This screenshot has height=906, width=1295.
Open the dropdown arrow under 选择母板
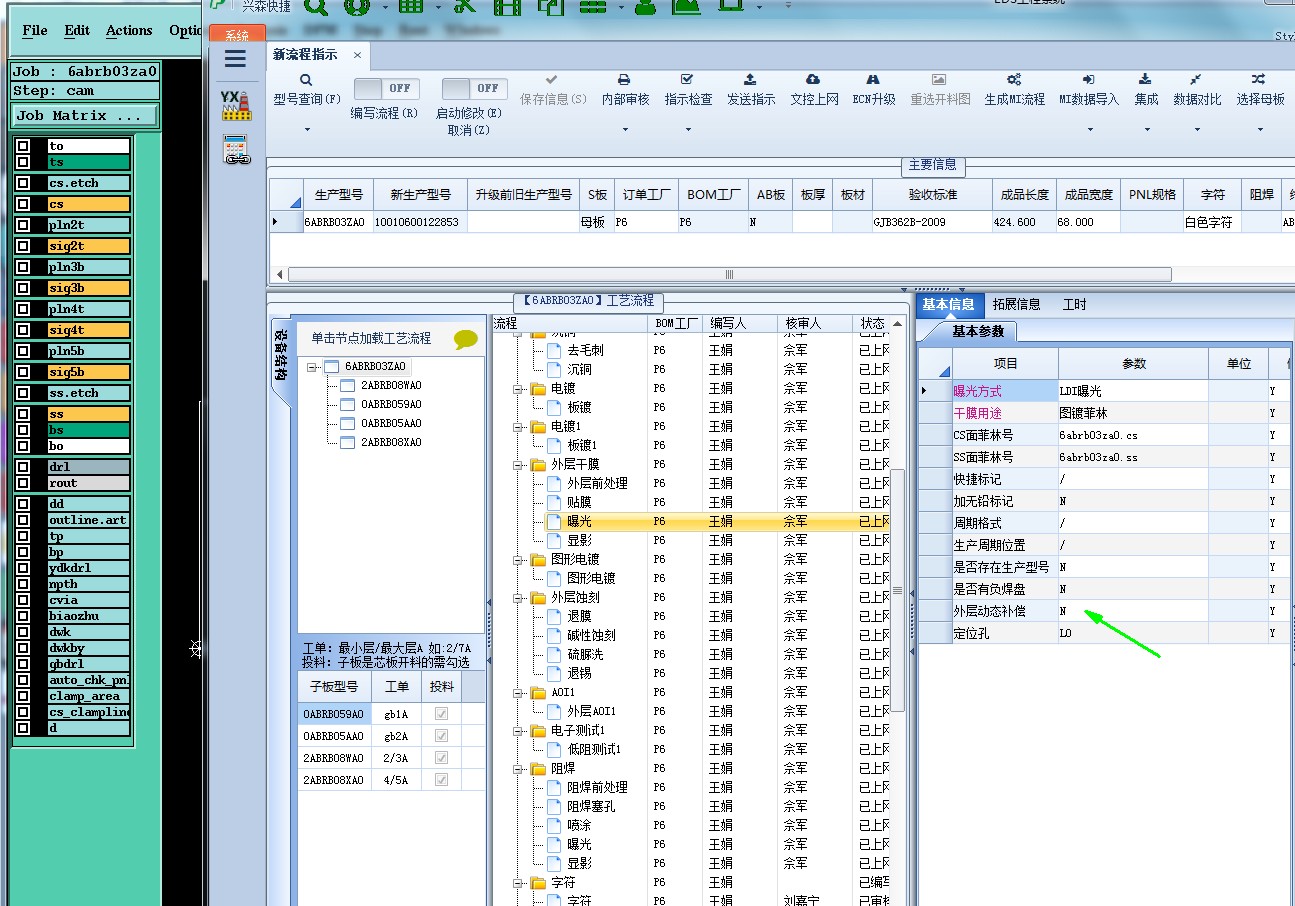(x=1259, y=129)
